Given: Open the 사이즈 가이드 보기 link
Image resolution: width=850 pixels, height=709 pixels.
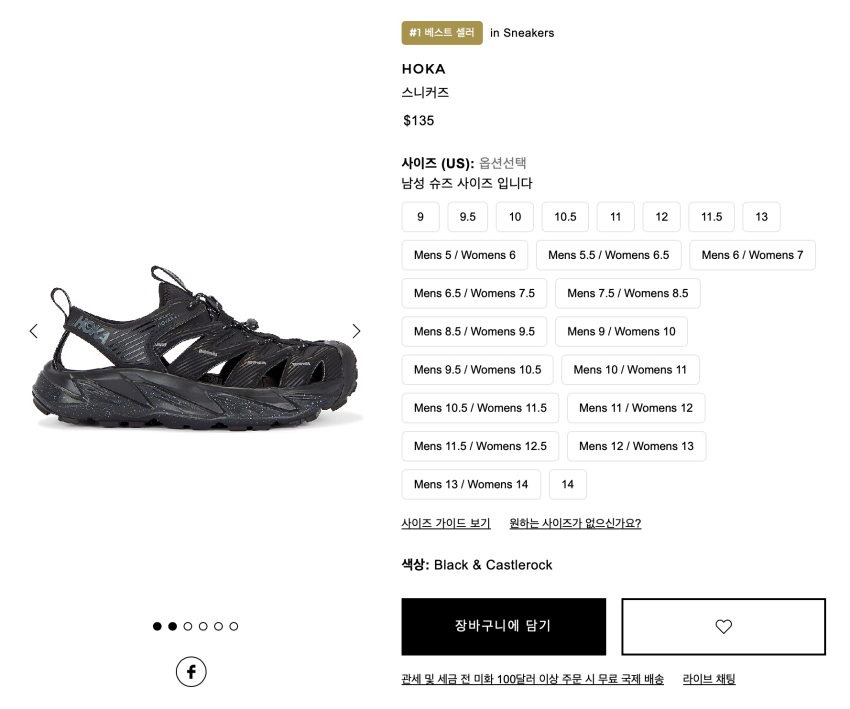Looking at the screenshot, I should (x=446, y=523).
